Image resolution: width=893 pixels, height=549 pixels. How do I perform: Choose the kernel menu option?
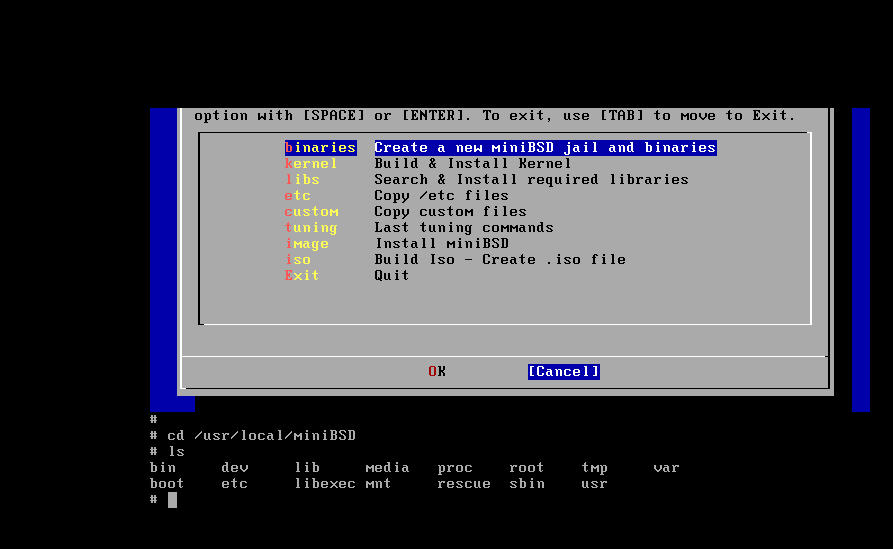pyautogui.click(x=311, y=164)
